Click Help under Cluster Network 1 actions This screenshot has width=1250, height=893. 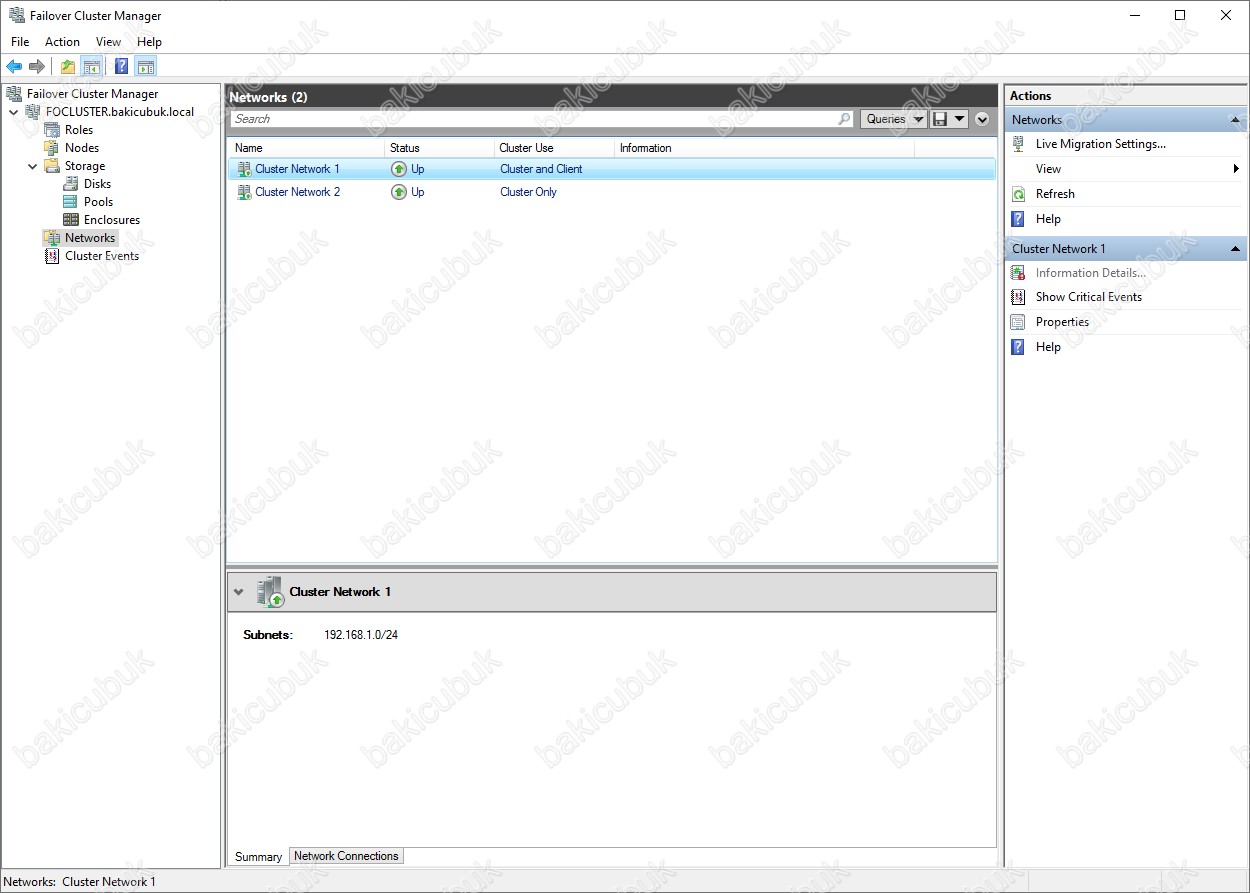1048,347
